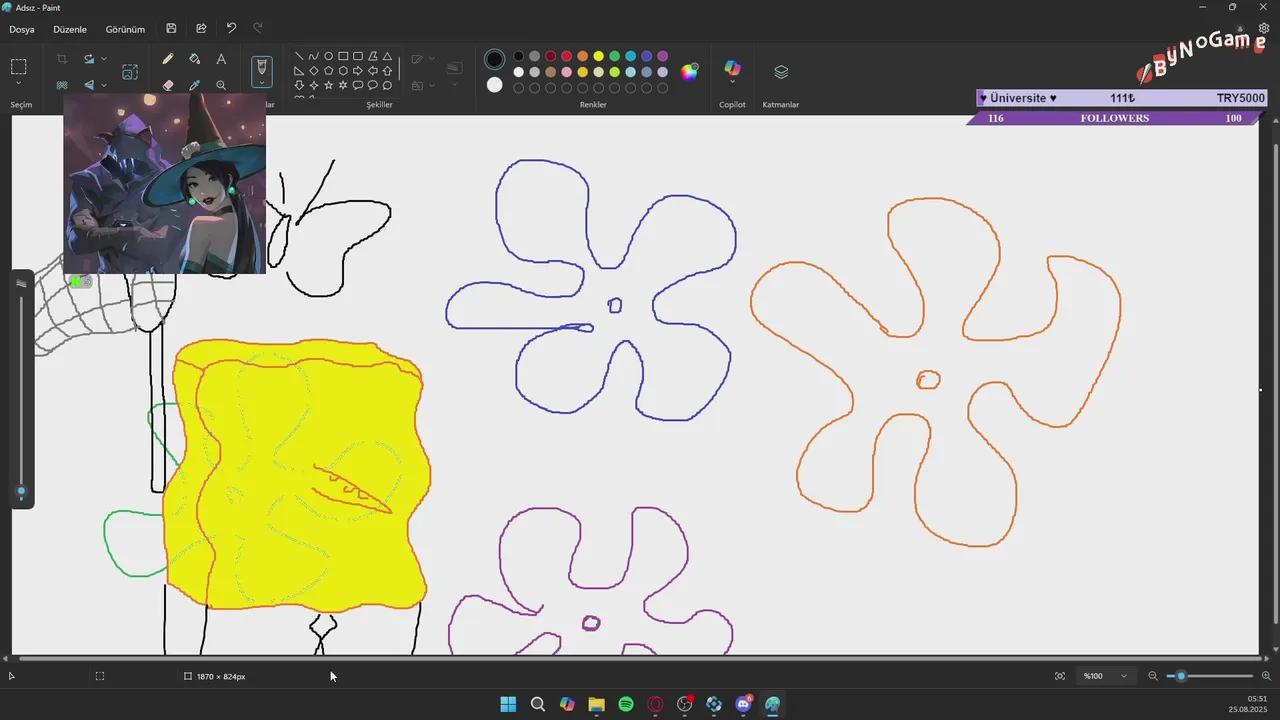This screenshot has width=1280, height=720.
Task: Pick the oval shape
Action: click(x=328, y=56)
